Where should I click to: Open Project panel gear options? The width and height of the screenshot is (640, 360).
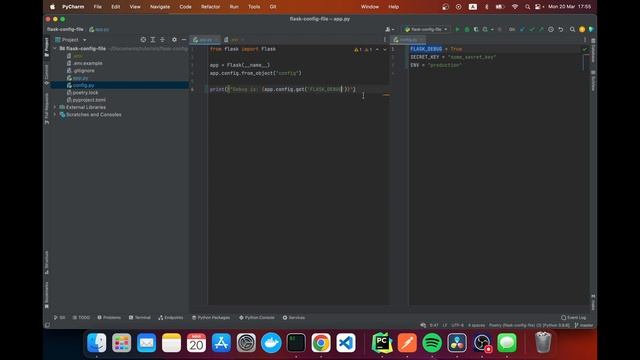(174, 40)
